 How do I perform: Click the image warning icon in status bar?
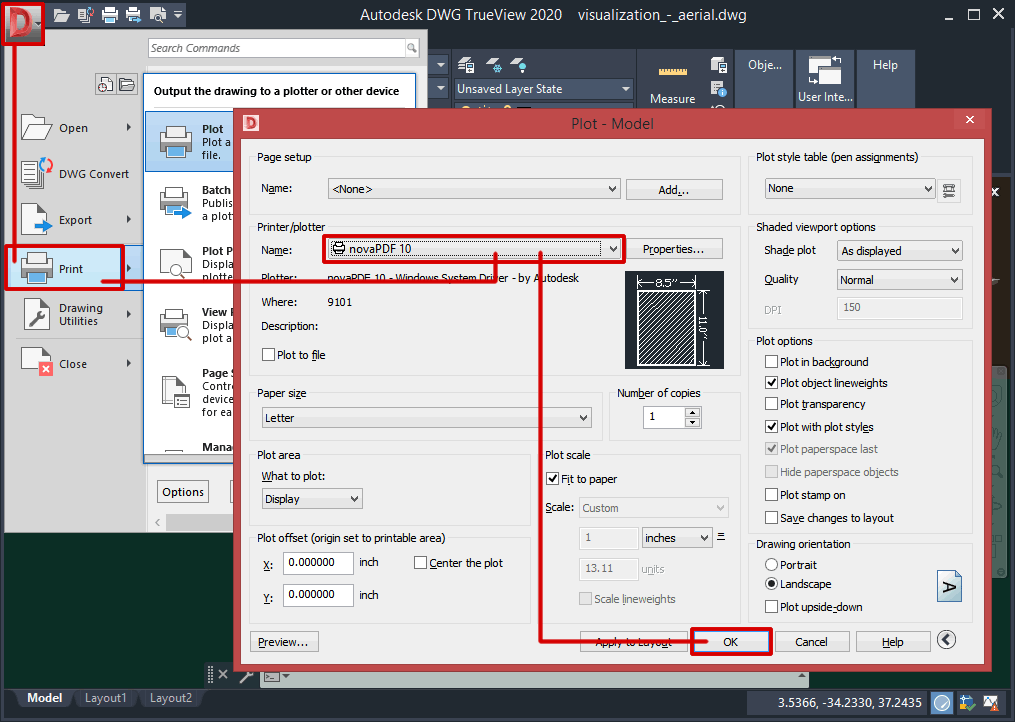tap(991, 703)
